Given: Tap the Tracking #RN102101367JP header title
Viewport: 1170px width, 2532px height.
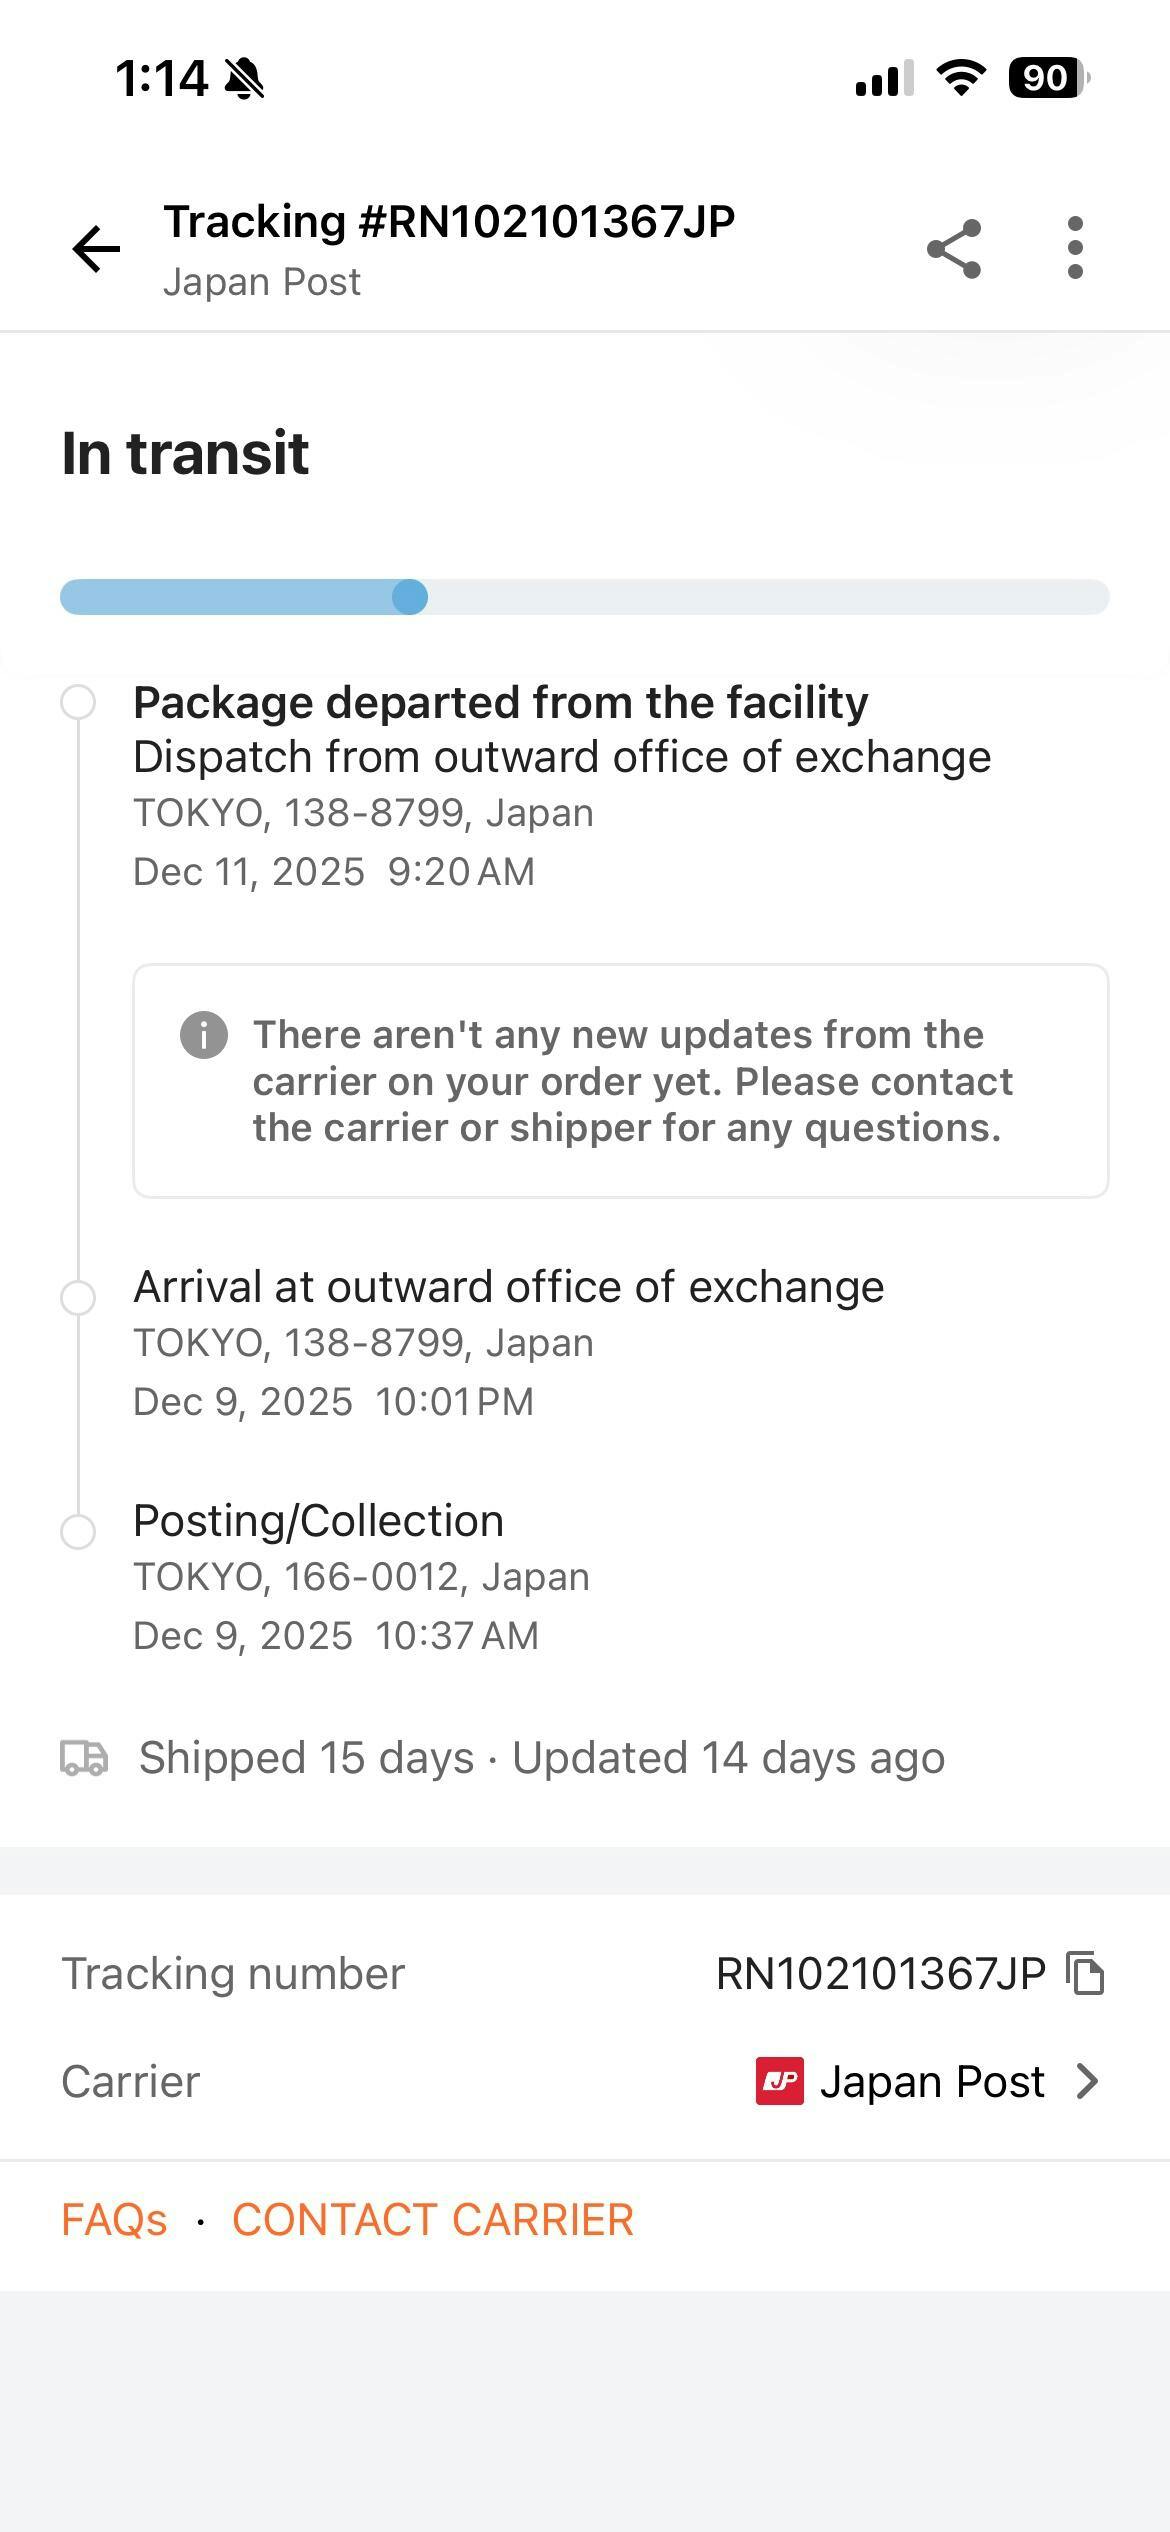Looking at the screenshot, I should coord(449,222).
